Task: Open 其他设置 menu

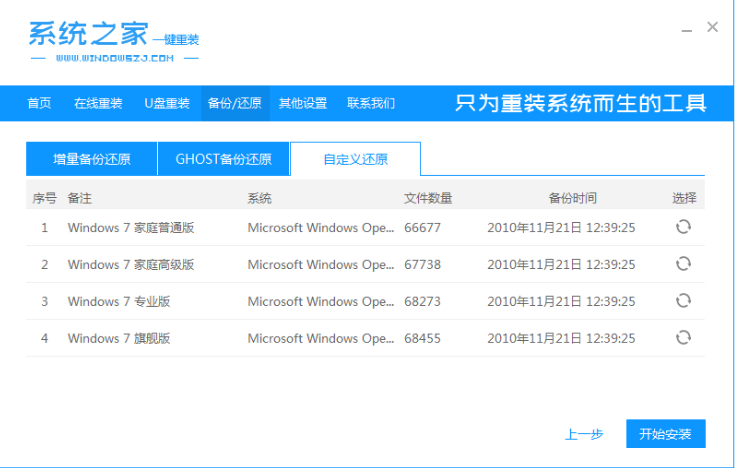Action: pos(303,103)
